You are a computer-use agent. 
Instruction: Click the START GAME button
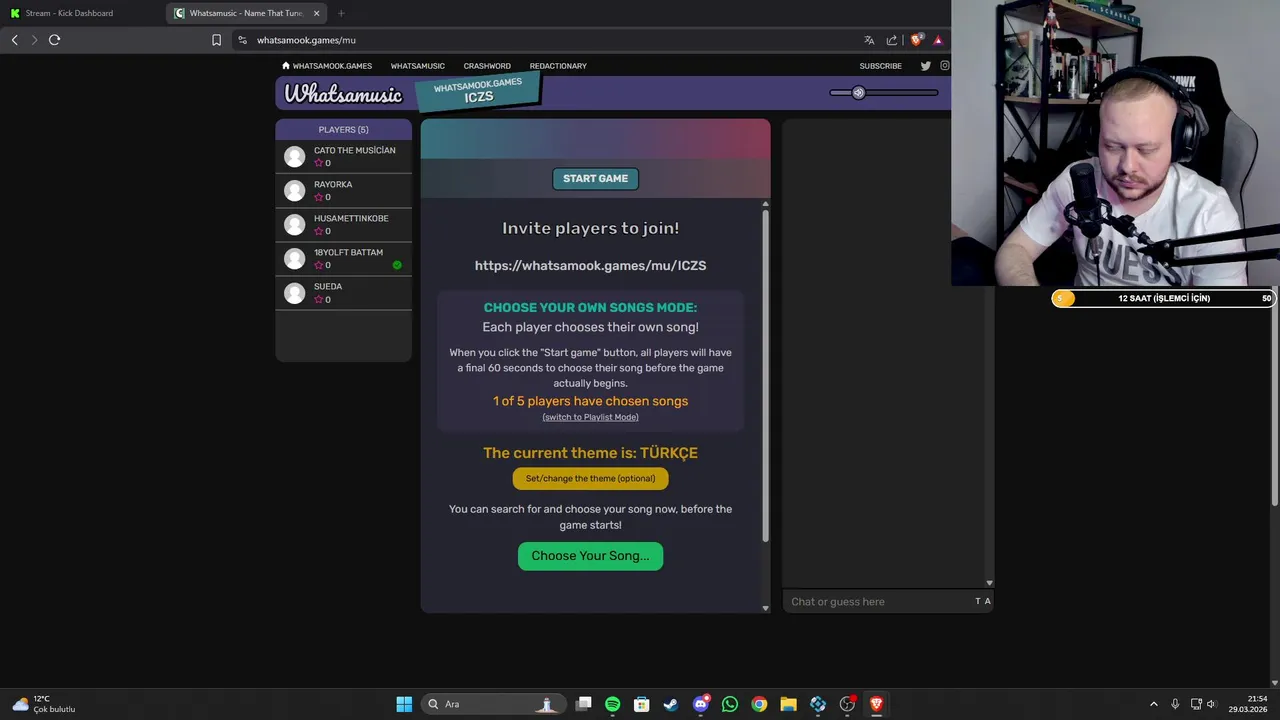[595, 179]
